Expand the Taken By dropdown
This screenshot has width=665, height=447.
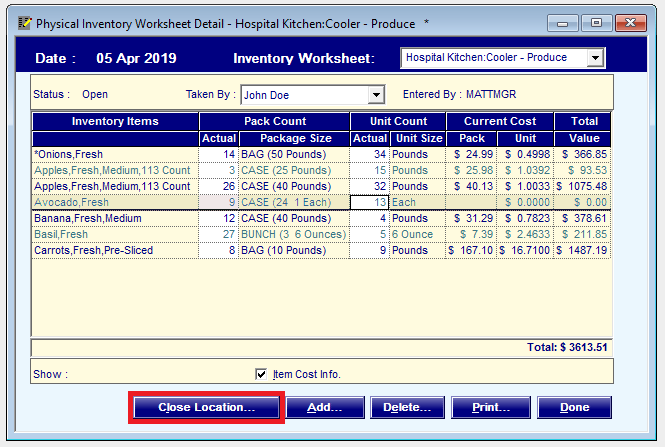[376, 95]
